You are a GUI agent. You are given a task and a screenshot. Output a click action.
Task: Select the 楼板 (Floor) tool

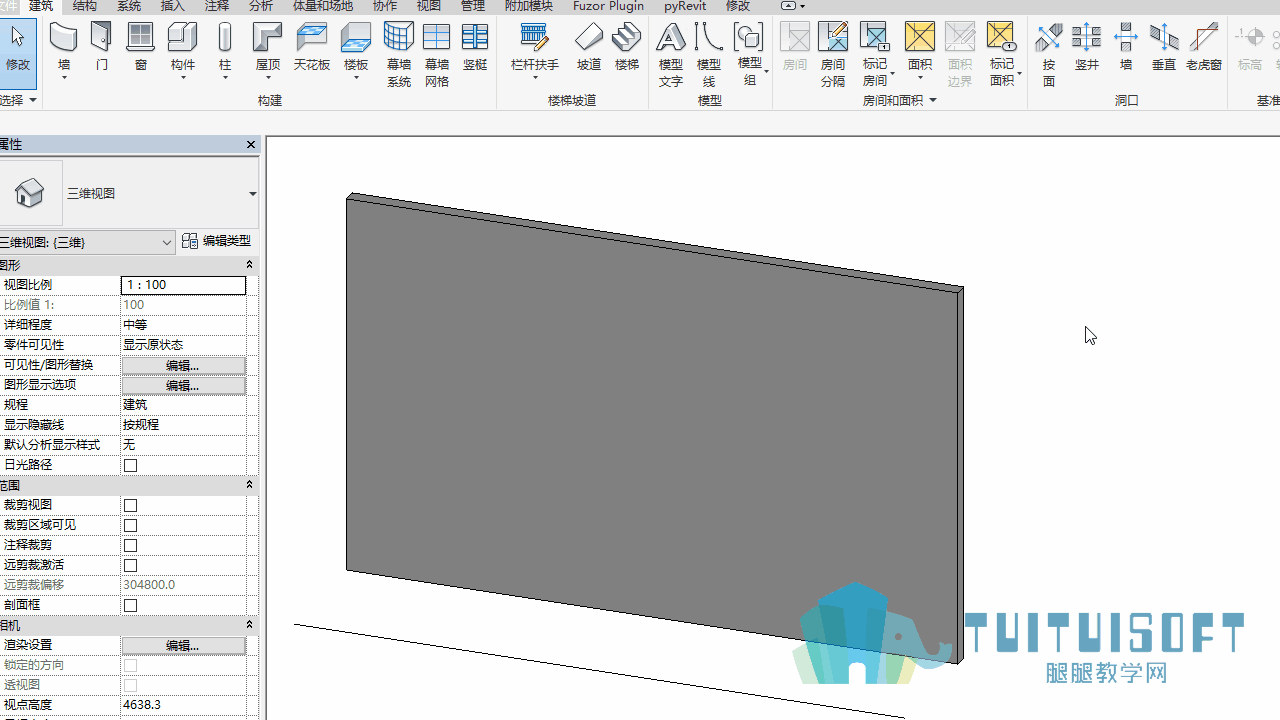[x=356, y=50]
